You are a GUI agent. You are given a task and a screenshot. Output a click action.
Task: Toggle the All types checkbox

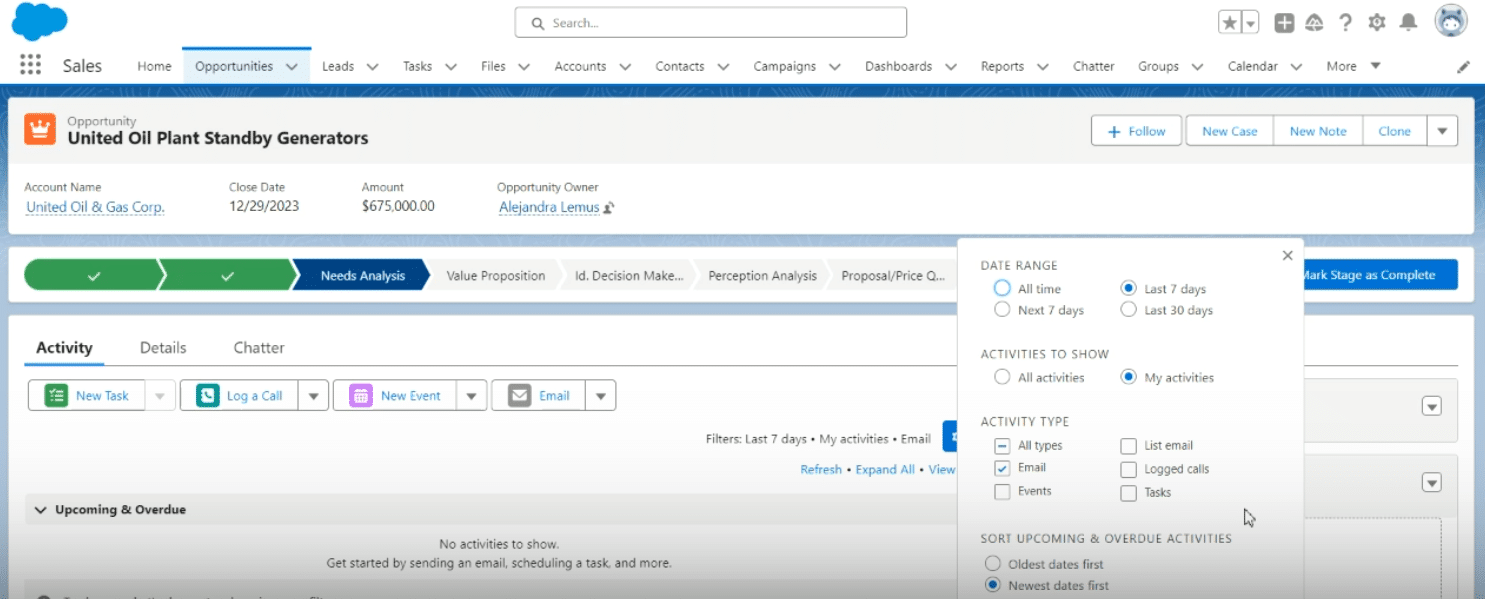(x=1002, y=445)
